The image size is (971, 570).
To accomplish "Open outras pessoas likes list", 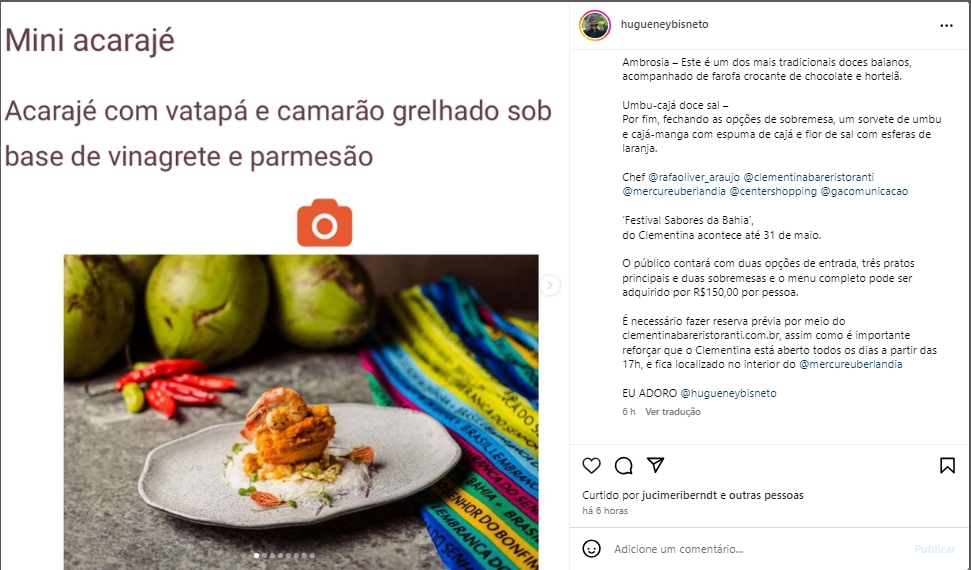I will click(766, 495).
